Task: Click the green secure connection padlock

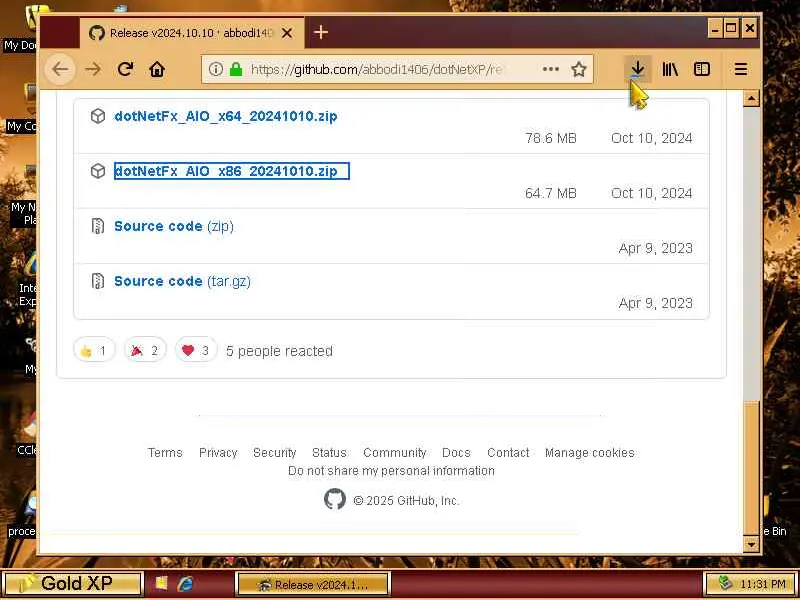Action: point(236,69)
